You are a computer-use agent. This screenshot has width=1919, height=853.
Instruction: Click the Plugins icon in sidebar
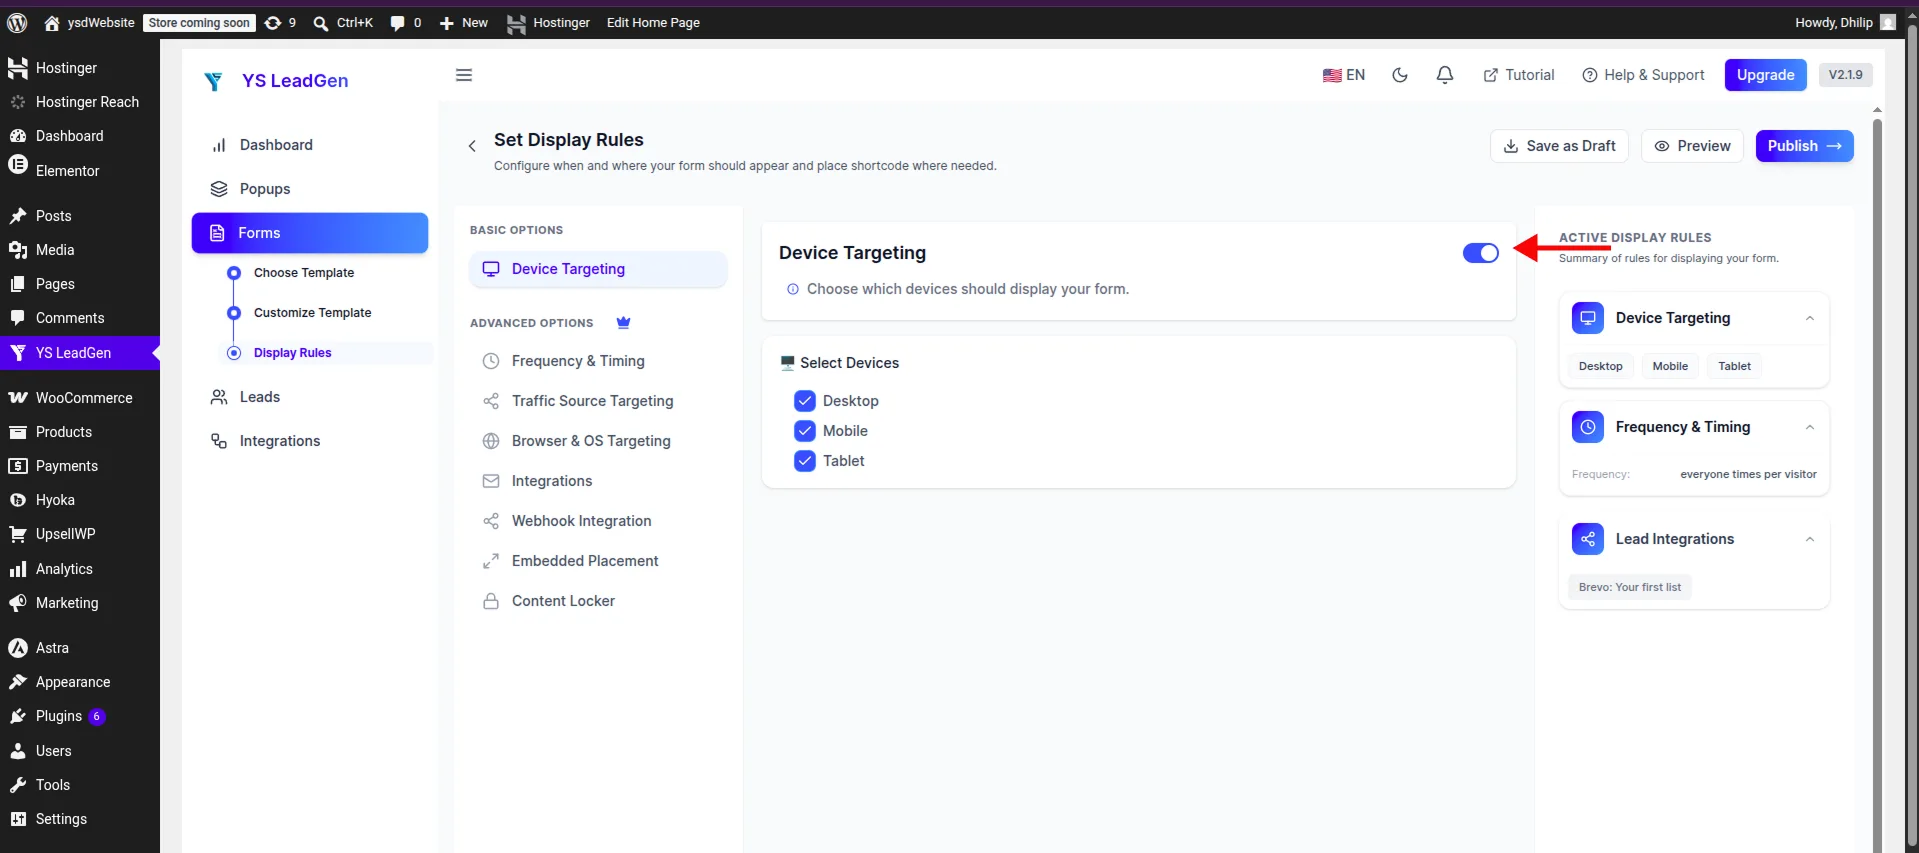[x=17, y=716]
